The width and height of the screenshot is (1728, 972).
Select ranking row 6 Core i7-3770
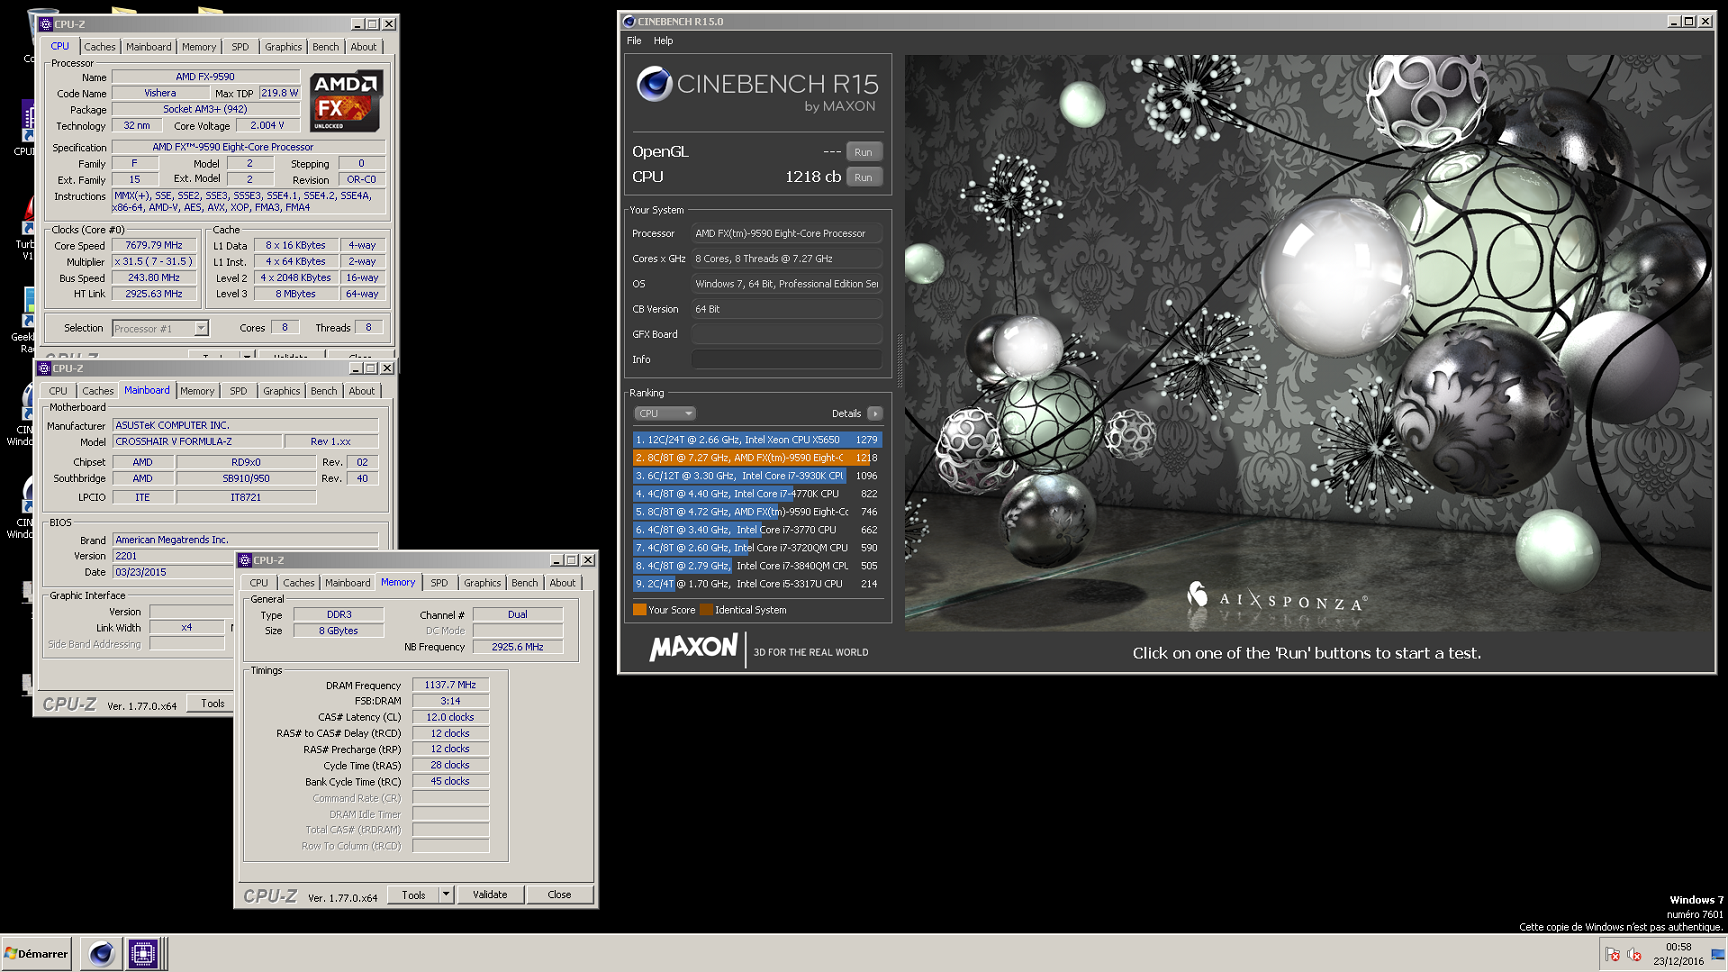tap(757, 529)
